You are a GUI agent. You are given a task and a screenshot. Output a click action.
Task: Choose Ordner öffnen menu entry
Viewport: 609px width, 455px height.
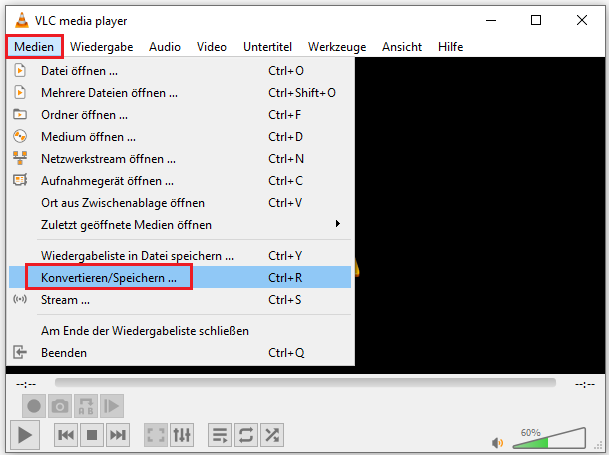click(180, 115)
